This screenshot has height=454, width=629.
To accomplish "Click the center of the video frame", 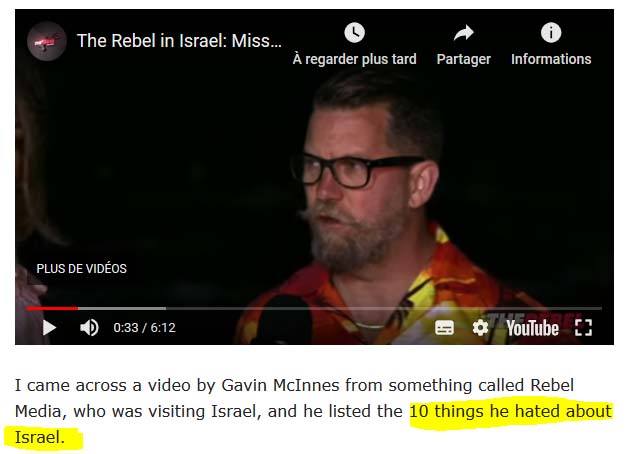I will tap(314, 177).
